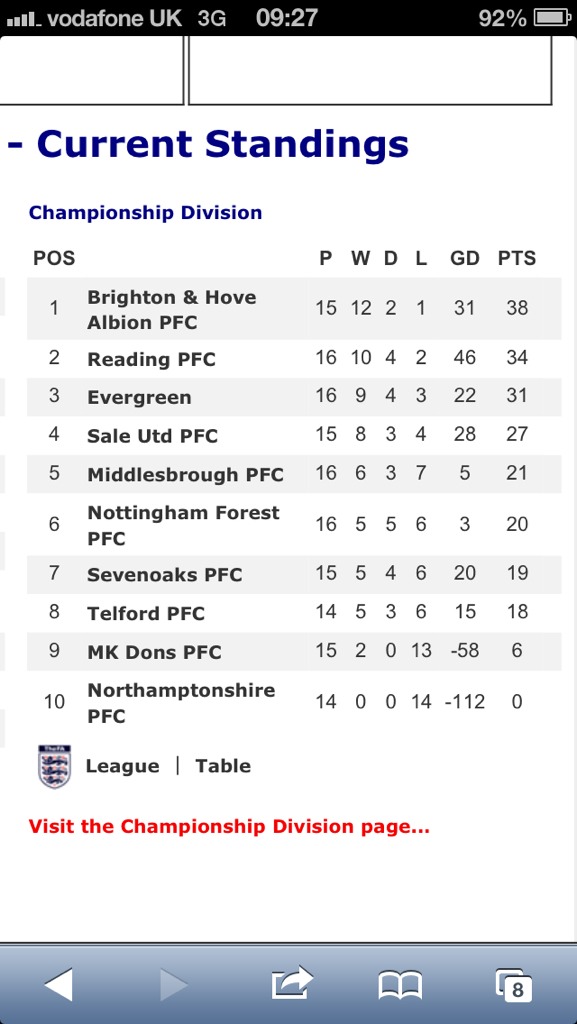Click the Championship Division heading

[146, 213]
